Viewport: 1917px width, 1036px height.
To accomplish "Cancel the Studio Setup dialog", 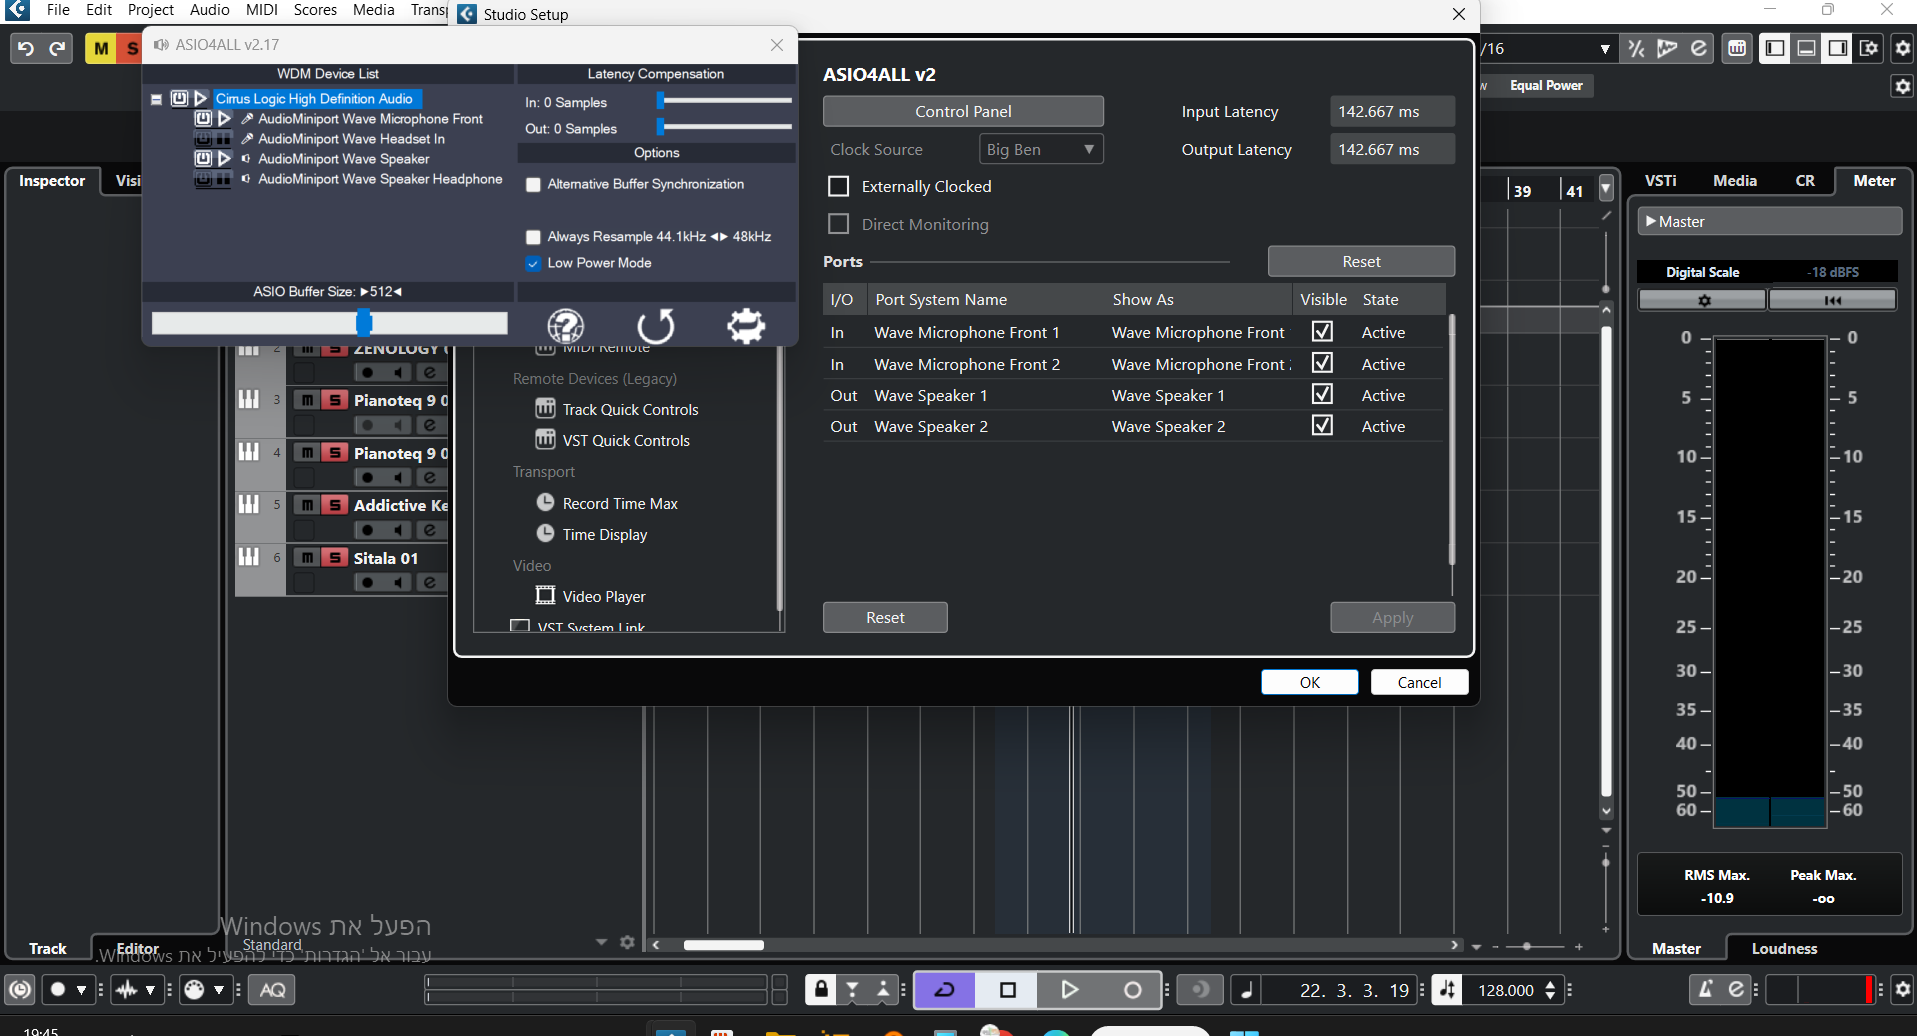I will click(1419, 682).
